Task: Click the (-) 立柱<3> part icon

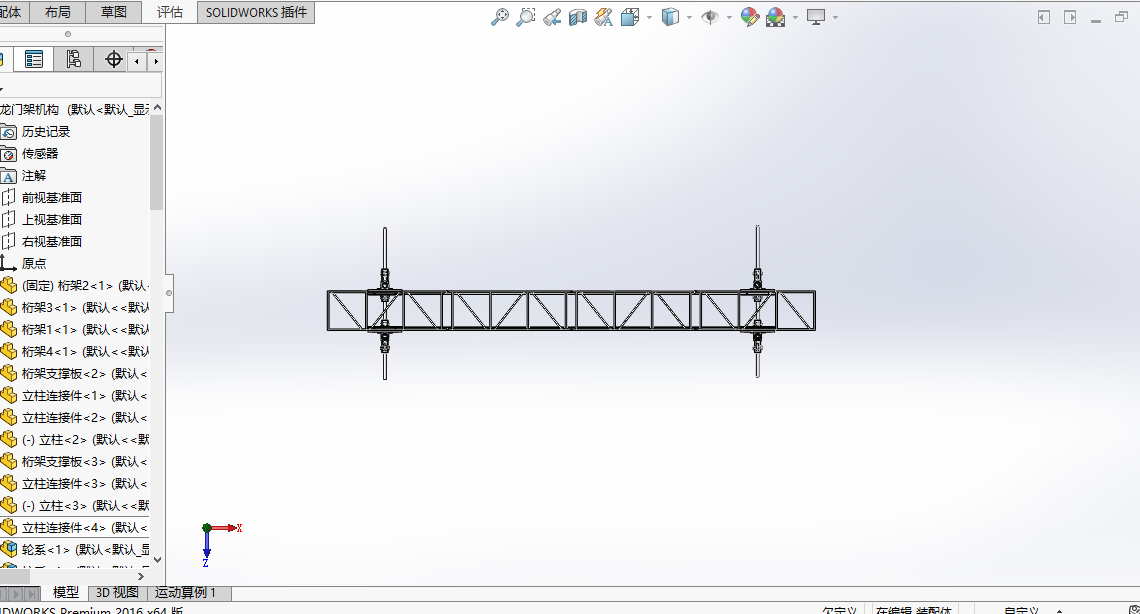Action: click(x=8, y=506)
